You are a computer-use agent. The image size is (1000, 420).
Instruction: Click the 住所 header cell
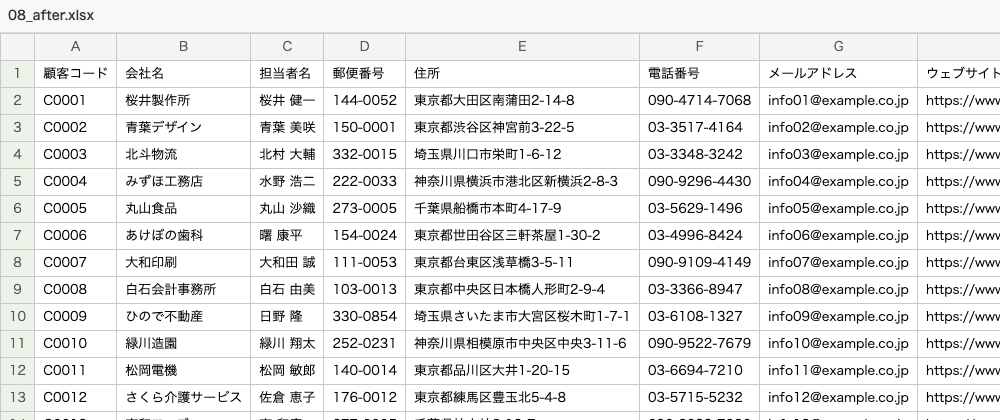pyautogui.click(x=522, y=74)
